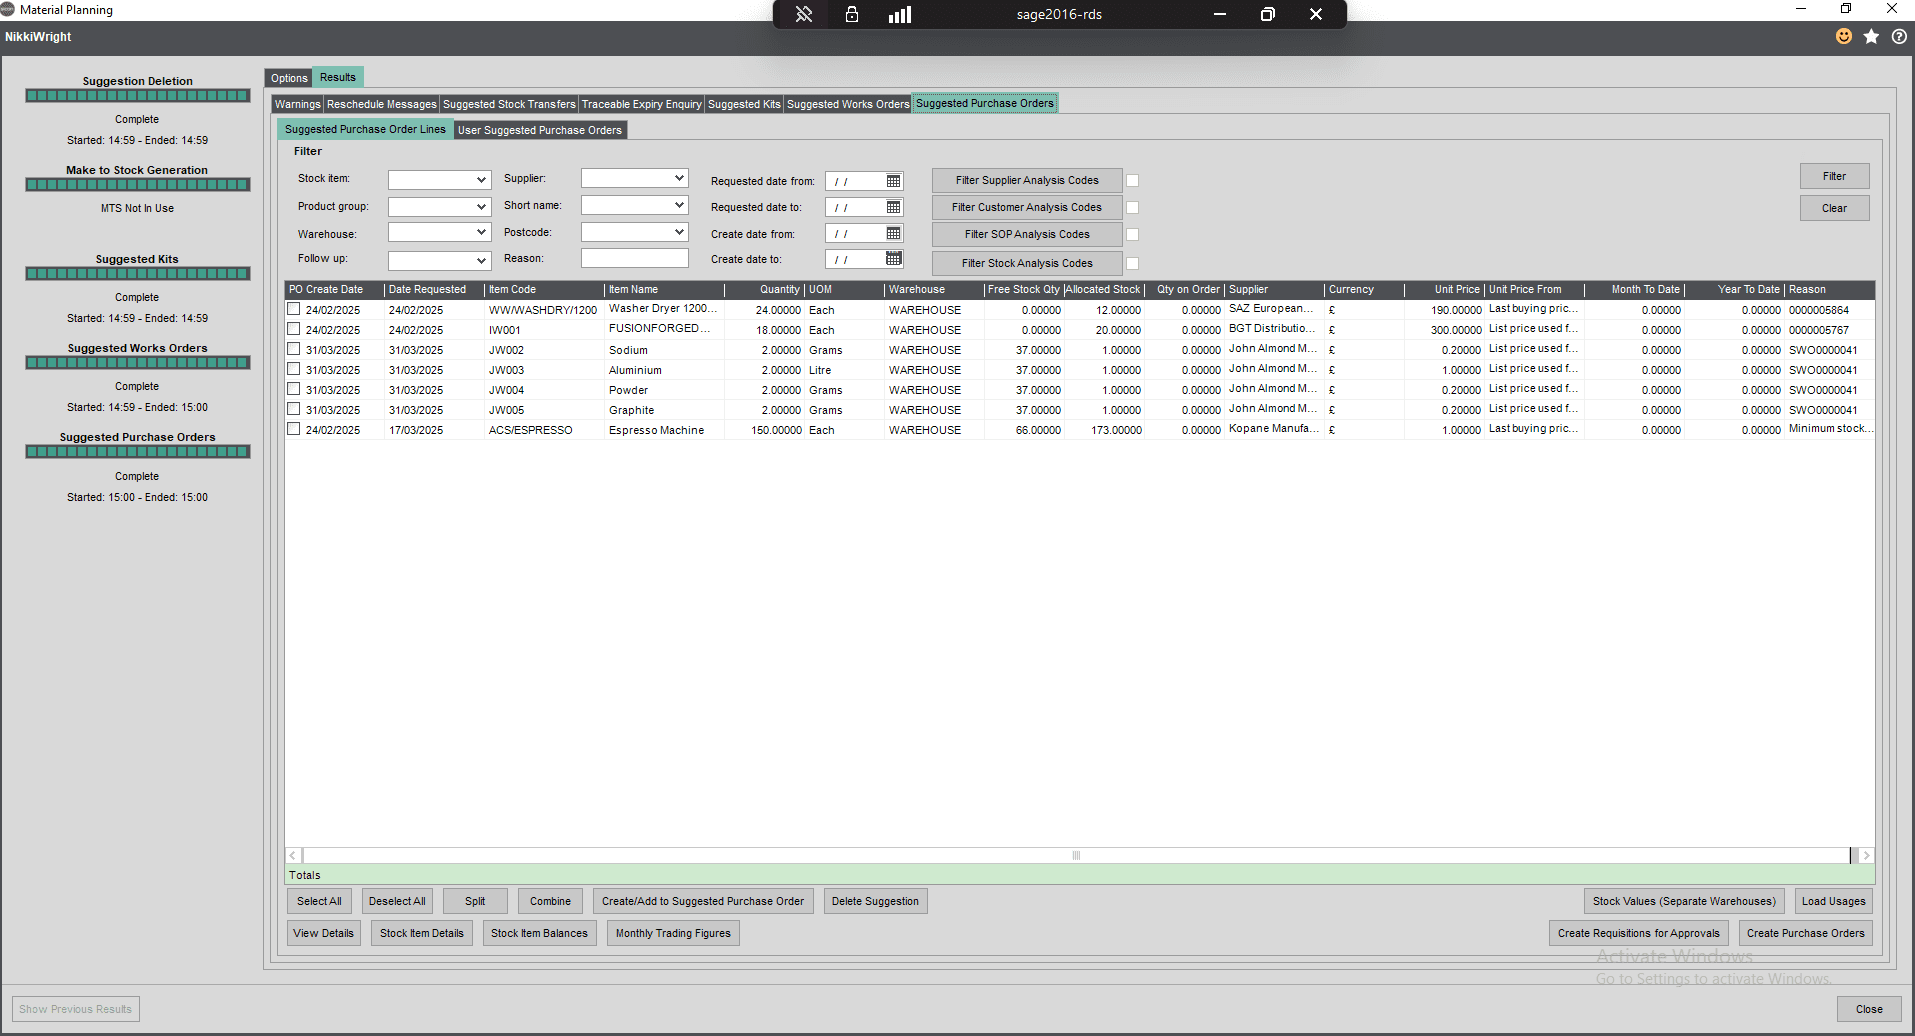Click the favourites star icon
The height and width of the screenshot is (1036, 1915).
tap(1871, 36)
